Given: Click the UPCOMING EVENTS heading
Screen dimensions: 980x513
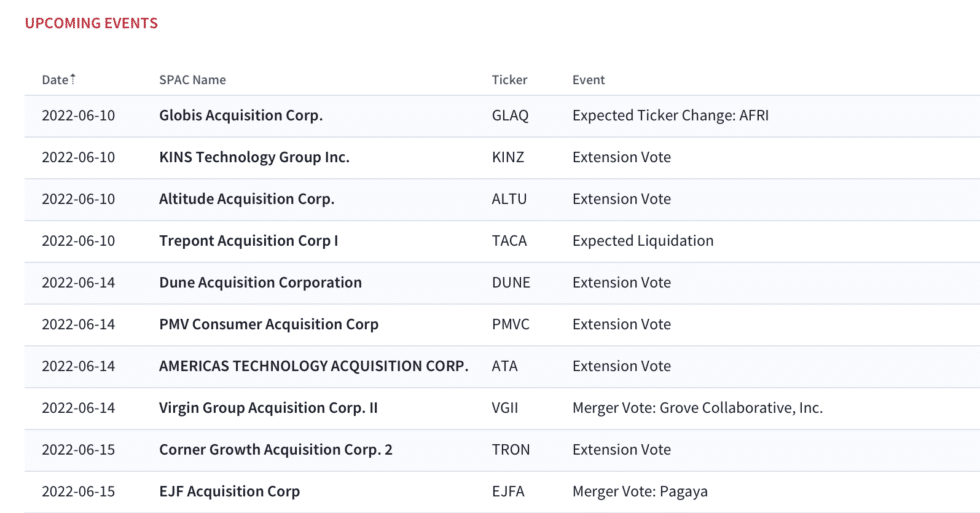Looking at the screenshot, I should [x=91, y=23].
